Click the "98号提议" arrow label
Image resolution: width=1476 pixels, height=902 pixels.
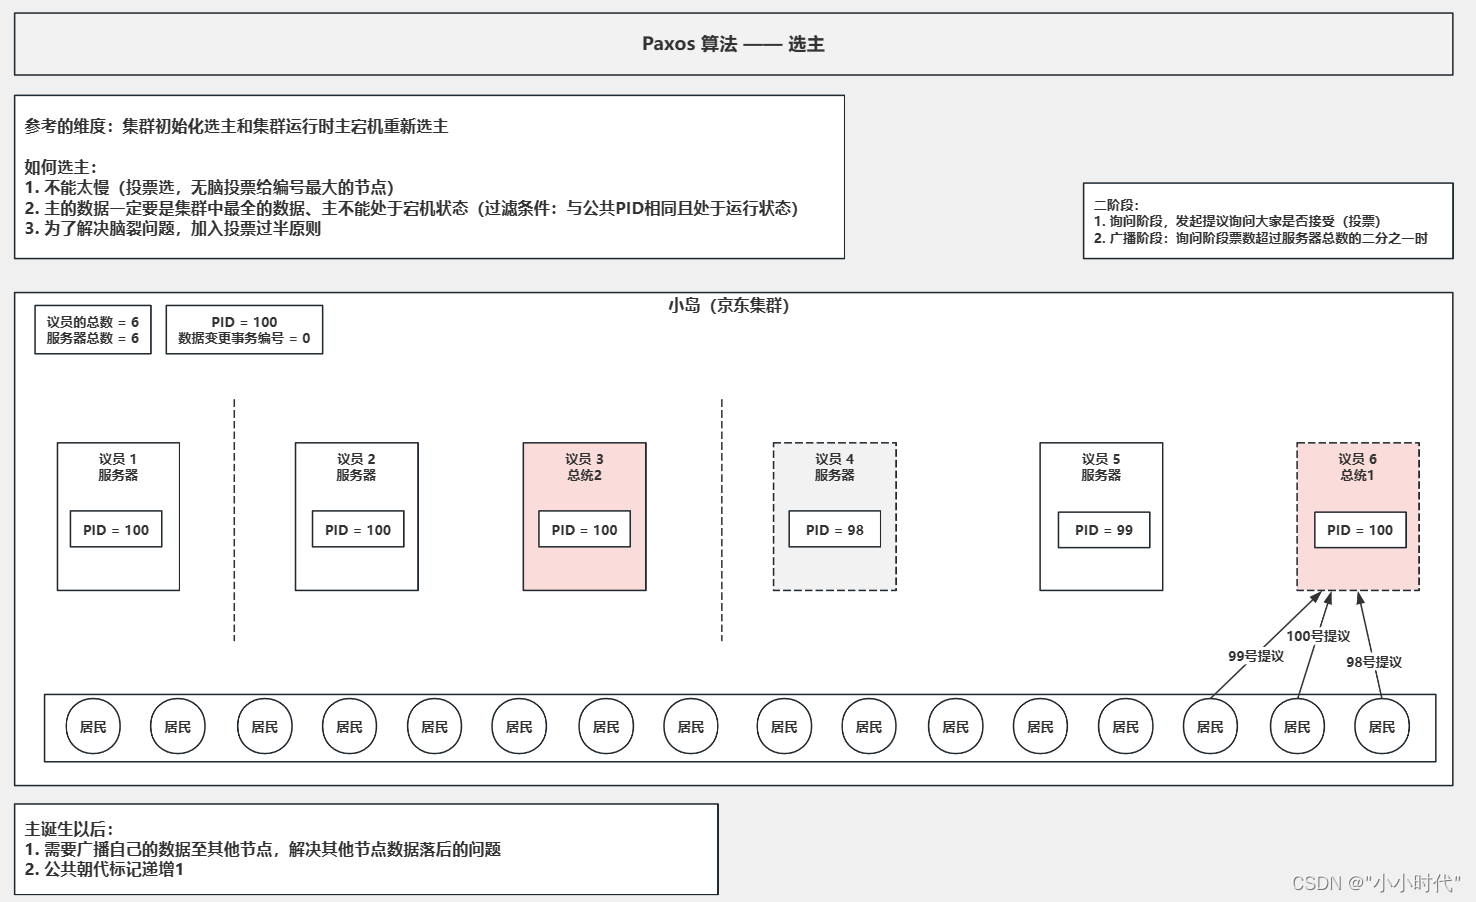1374,662
